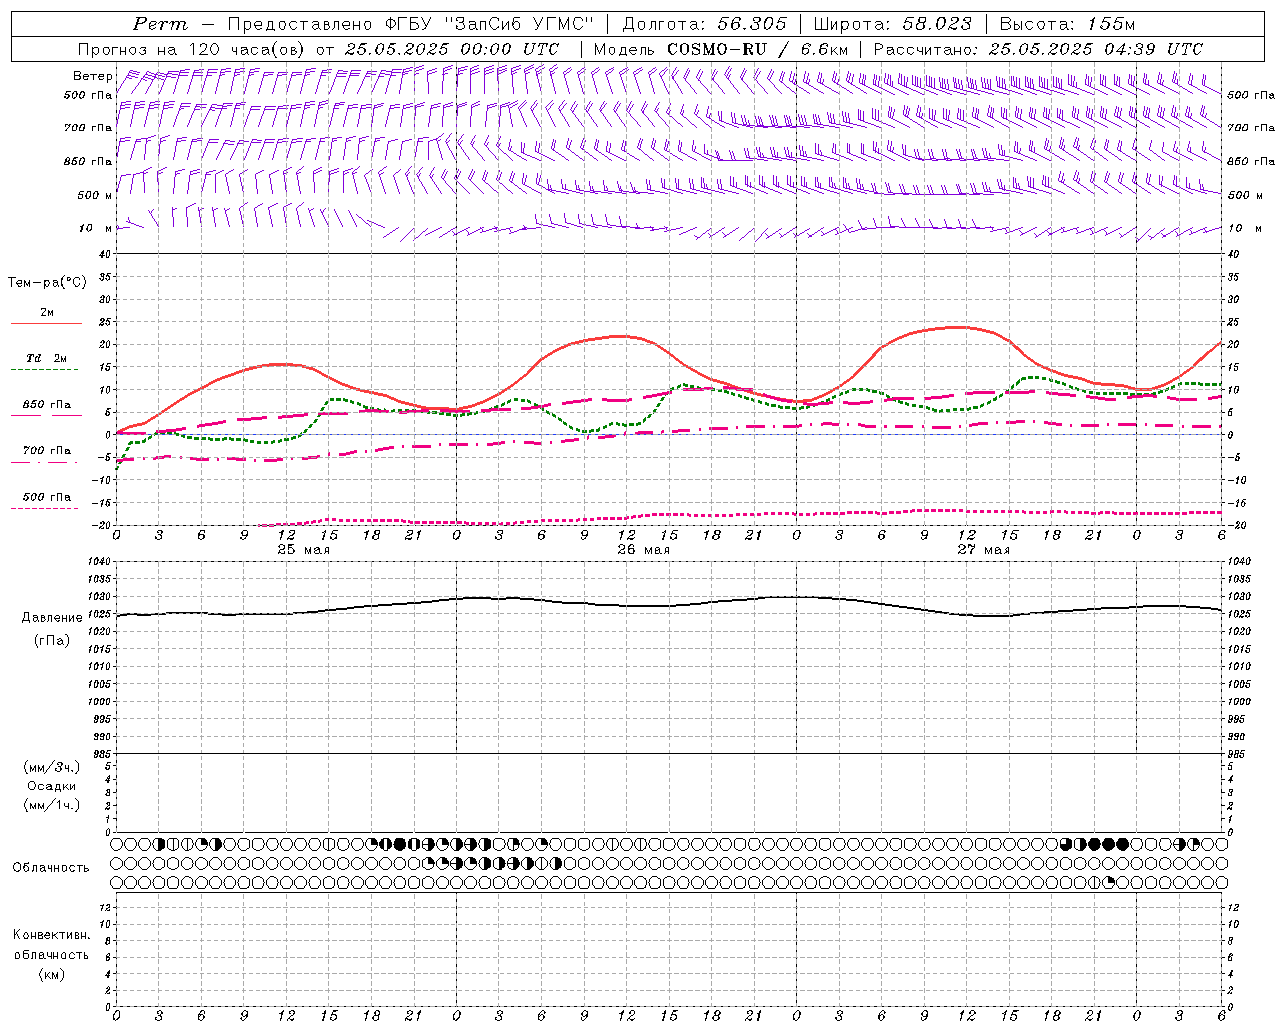The image size is (1280, 1024).
Task: Click the "700 гПа" temperature legend entry
Action: coord(47,451)
